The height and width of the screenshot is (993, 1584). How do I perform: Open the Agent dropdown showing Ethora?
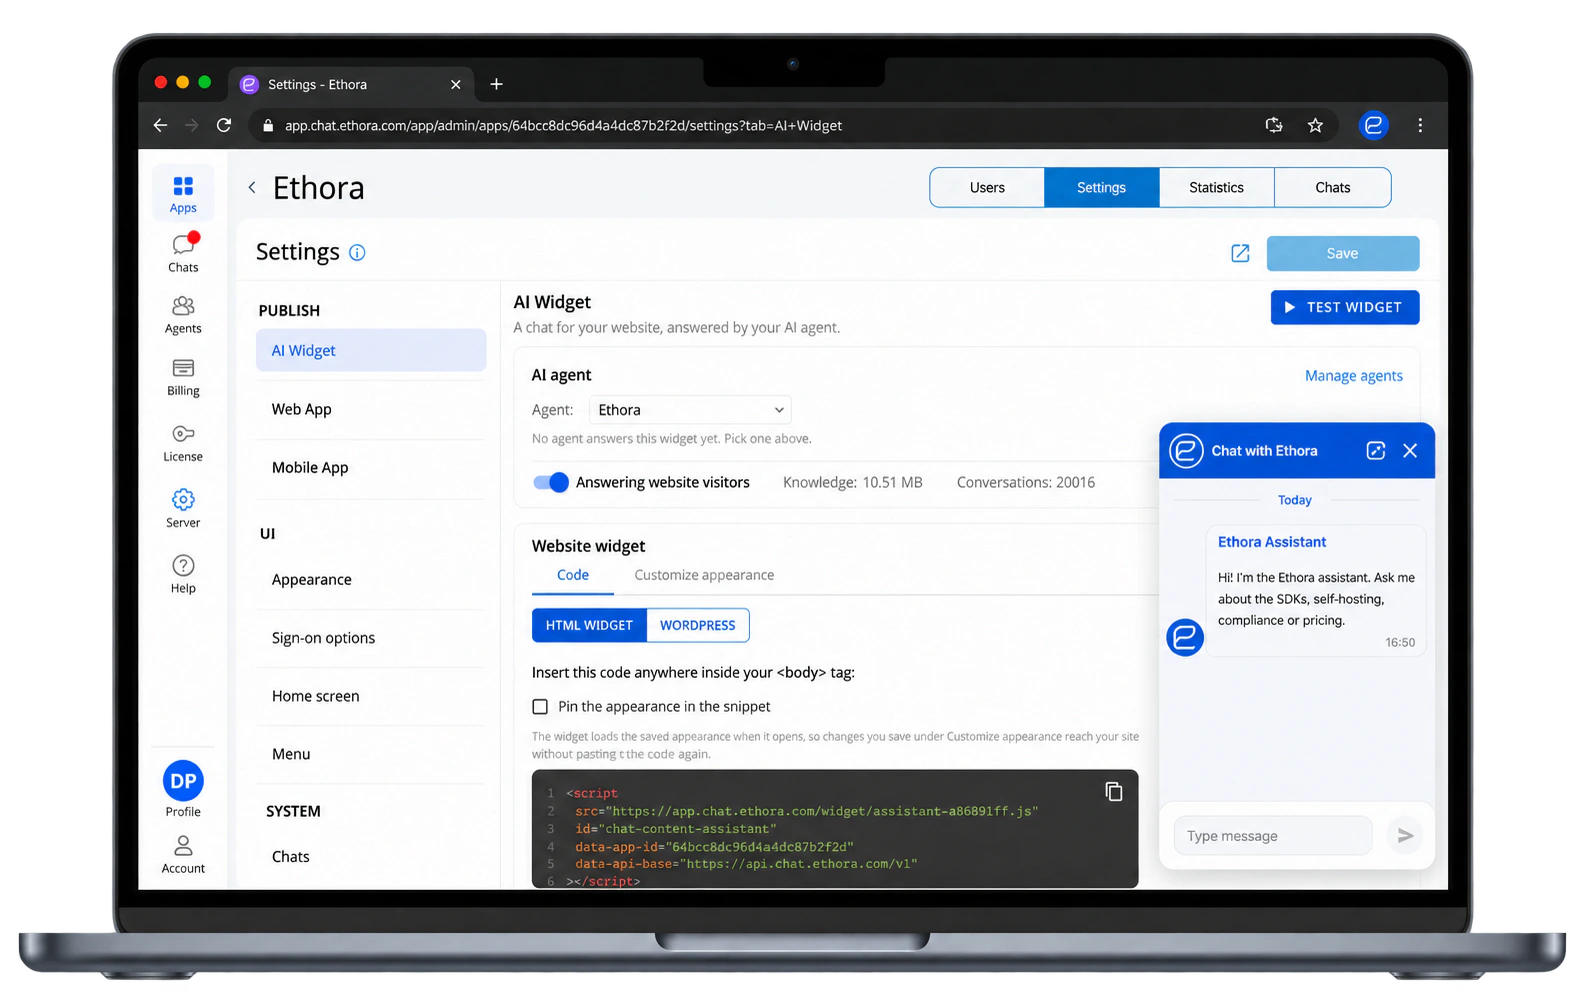(x=690, y=410)
